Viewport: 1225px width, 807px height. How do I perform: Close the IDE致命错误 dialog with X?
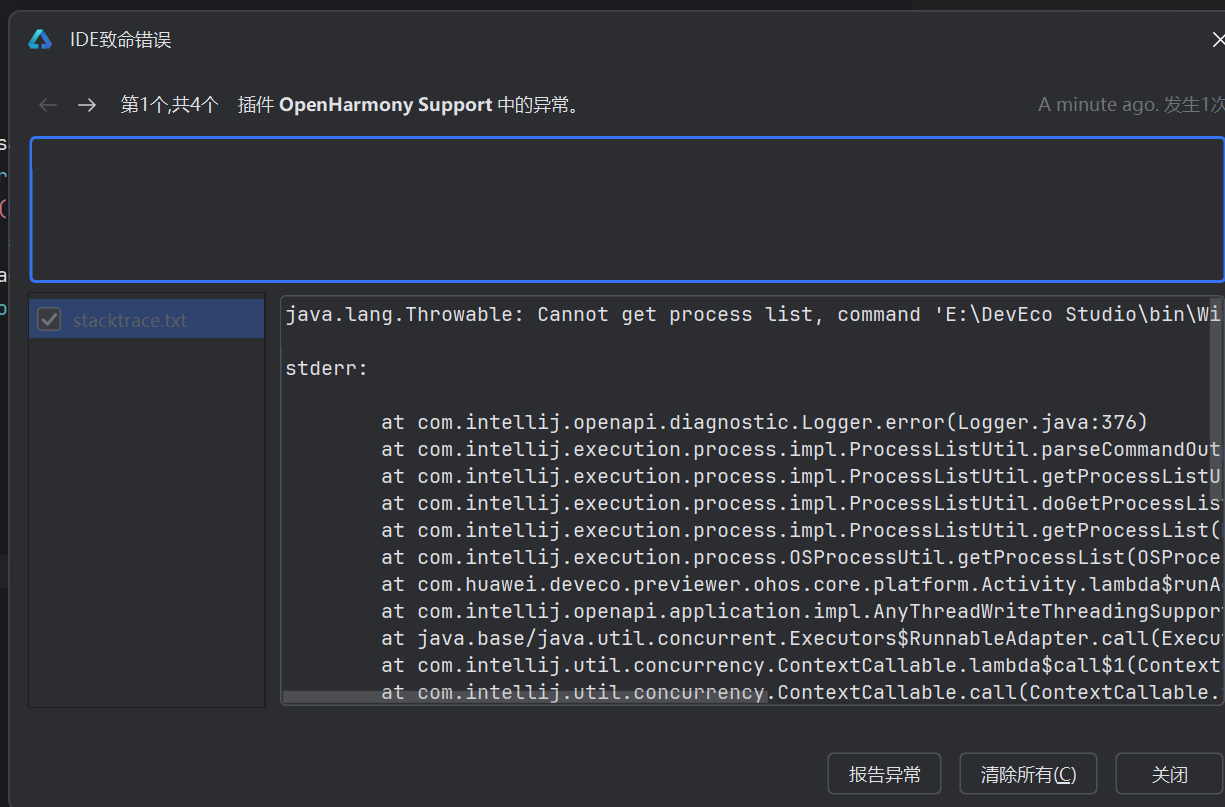tap(1217, 40)
